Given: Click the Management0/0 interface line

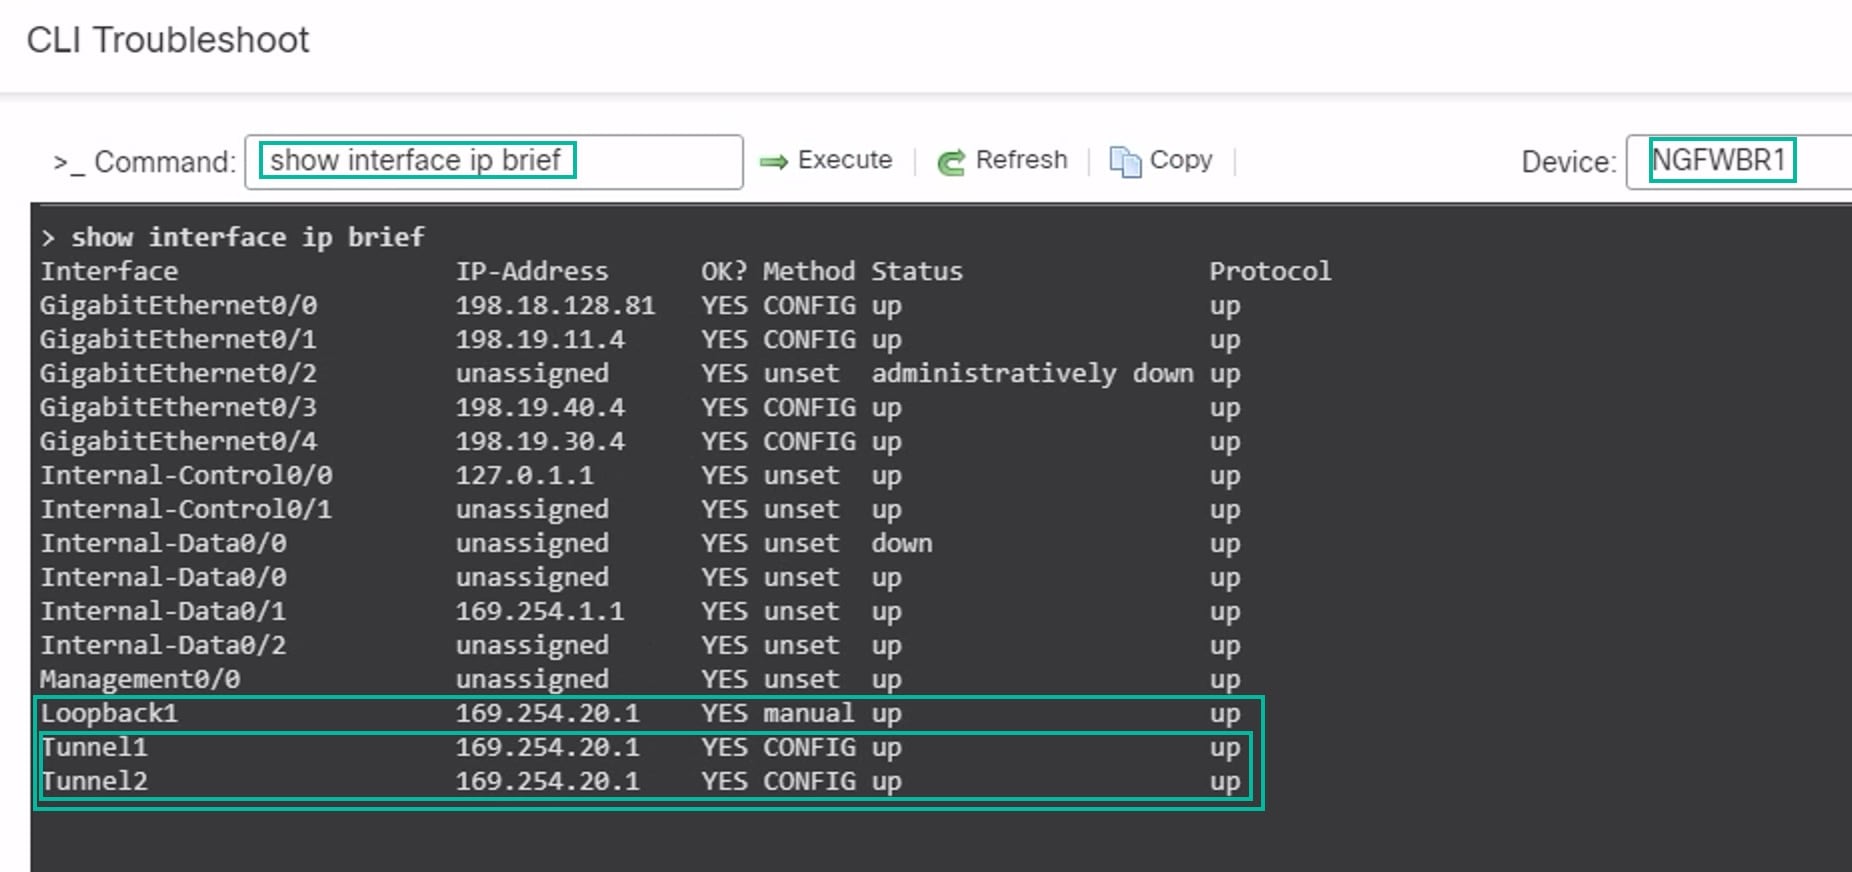Looking at the screenshot, I should coord(640,679).
